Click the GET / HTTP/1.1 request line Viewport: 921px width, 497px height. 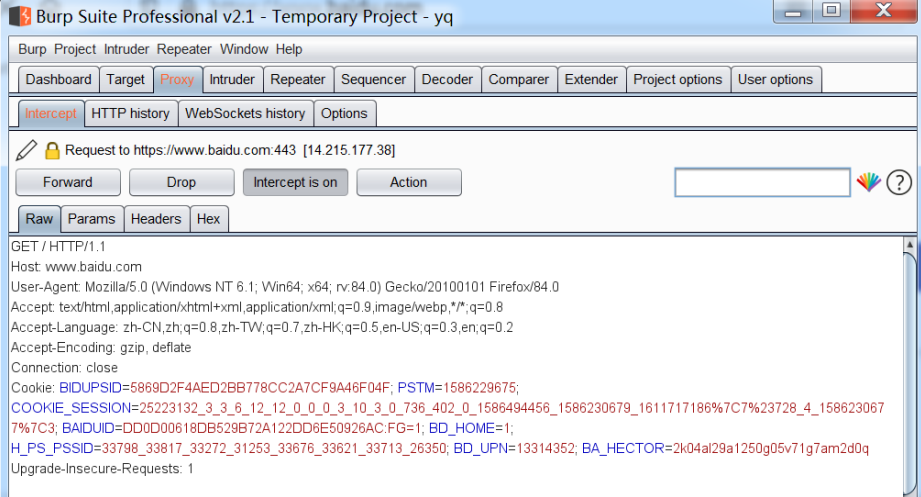pos(58,247)
